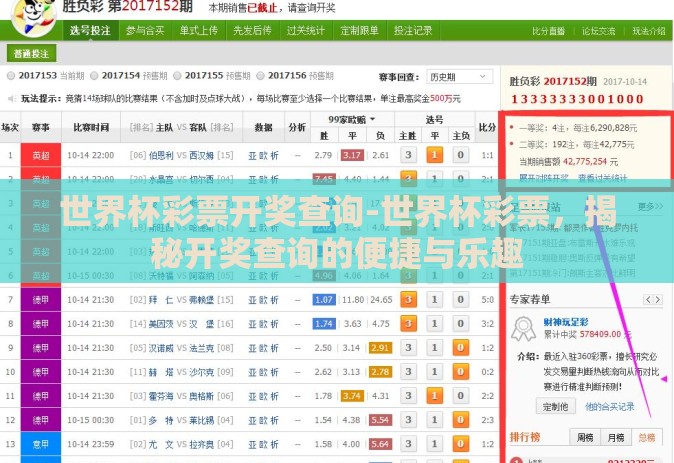674x463 pixels.
Task: Click the 2:2 score in row 11
Action: pos(487,396)
